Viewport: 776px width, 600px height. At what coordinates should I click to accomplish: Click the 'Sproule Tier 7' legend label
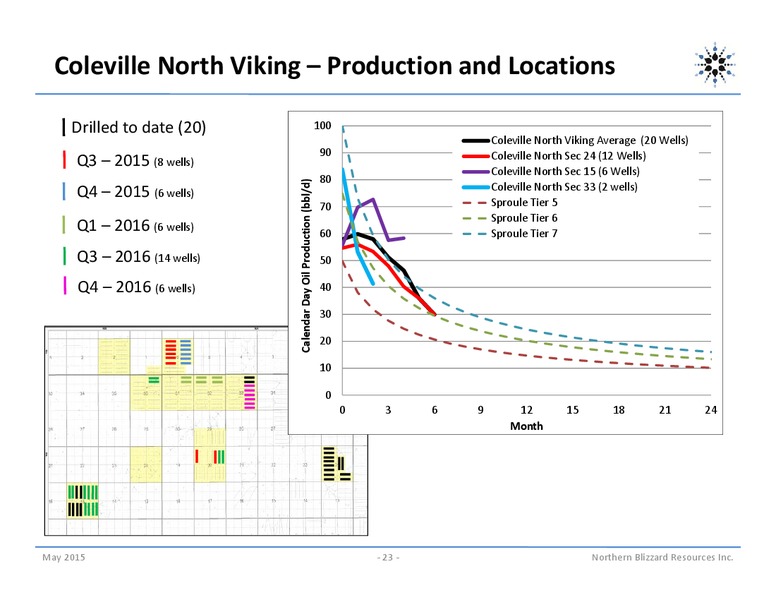pos(524,234)
